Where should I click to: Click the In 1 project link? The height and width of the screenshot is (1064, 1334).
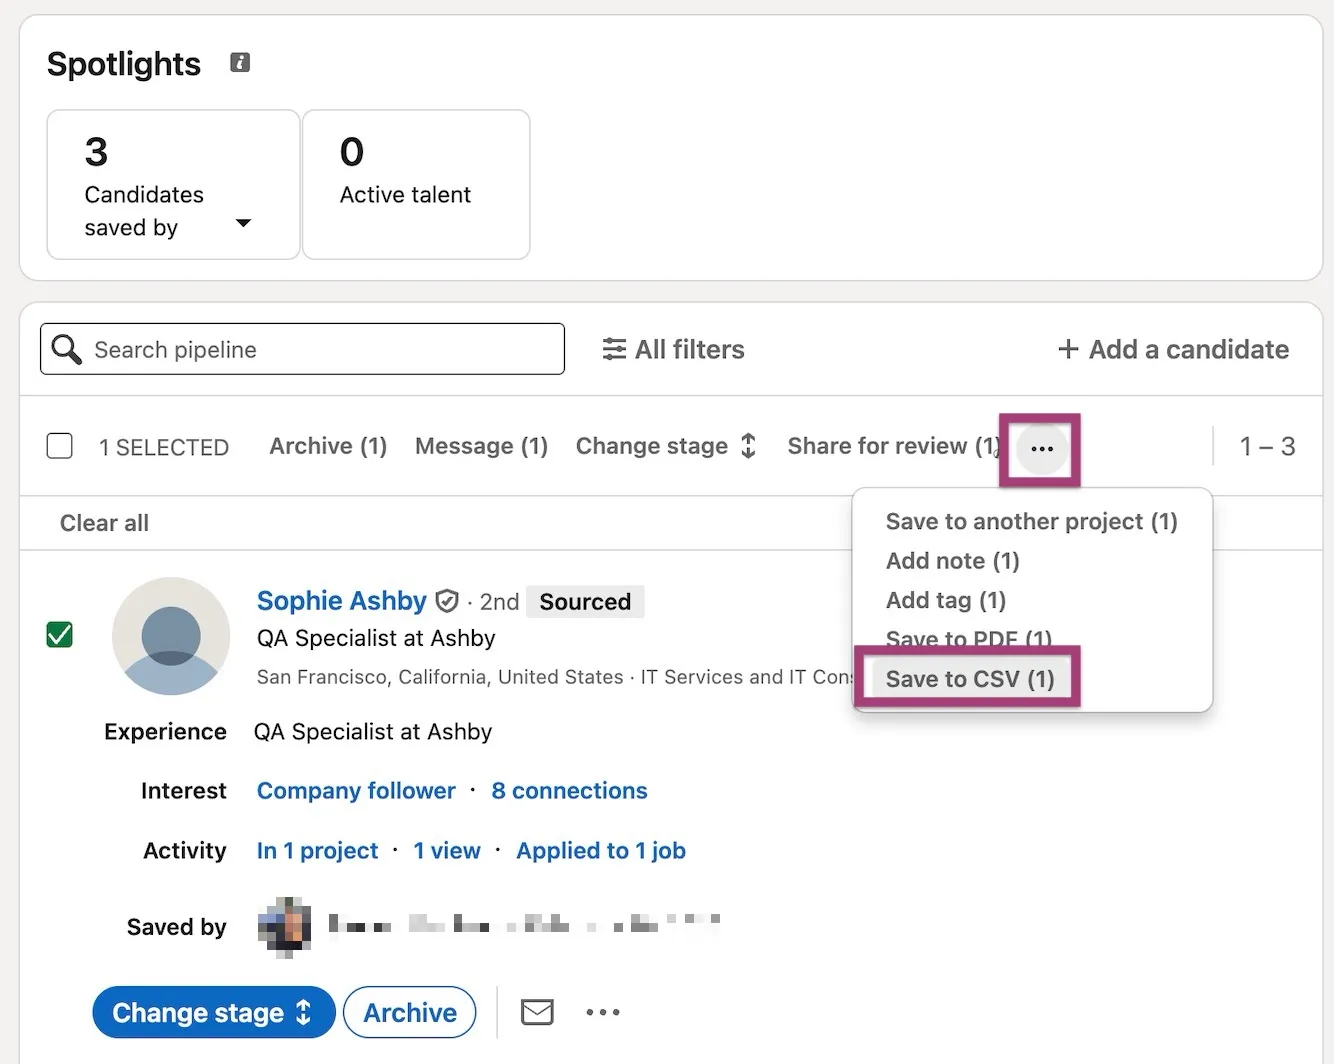[317, 851]
